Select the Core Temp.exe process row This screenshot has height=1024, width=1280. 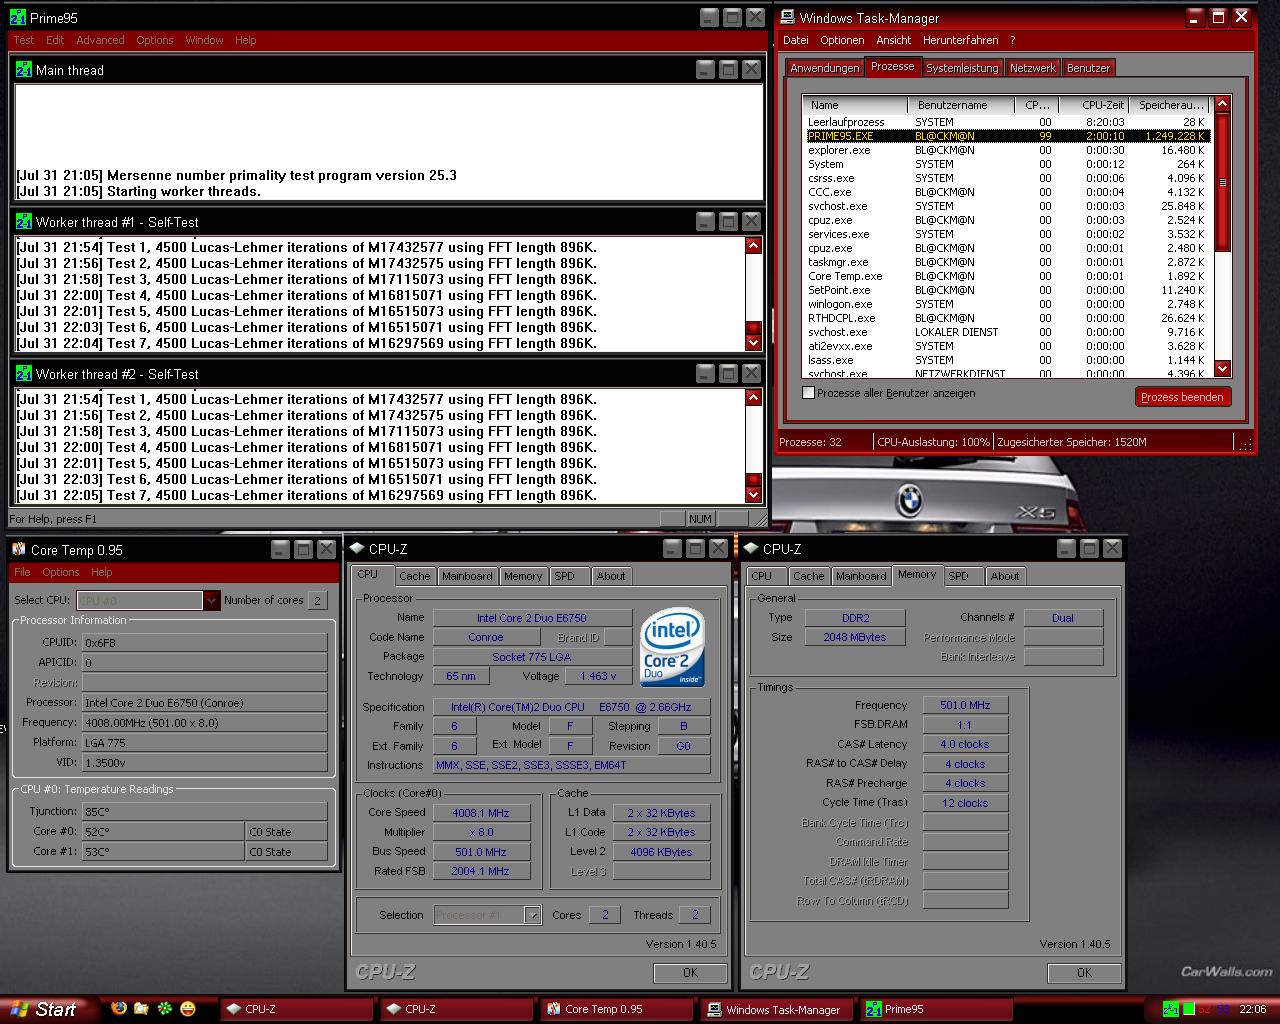(x=1007, y=276)
